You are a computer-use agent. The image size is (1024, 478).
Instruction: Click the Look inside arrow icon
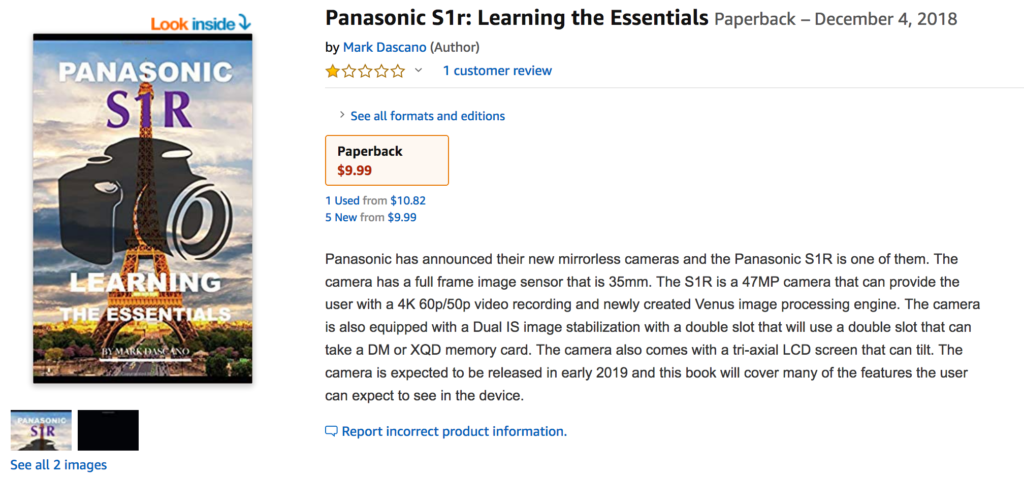pos(245,22)
